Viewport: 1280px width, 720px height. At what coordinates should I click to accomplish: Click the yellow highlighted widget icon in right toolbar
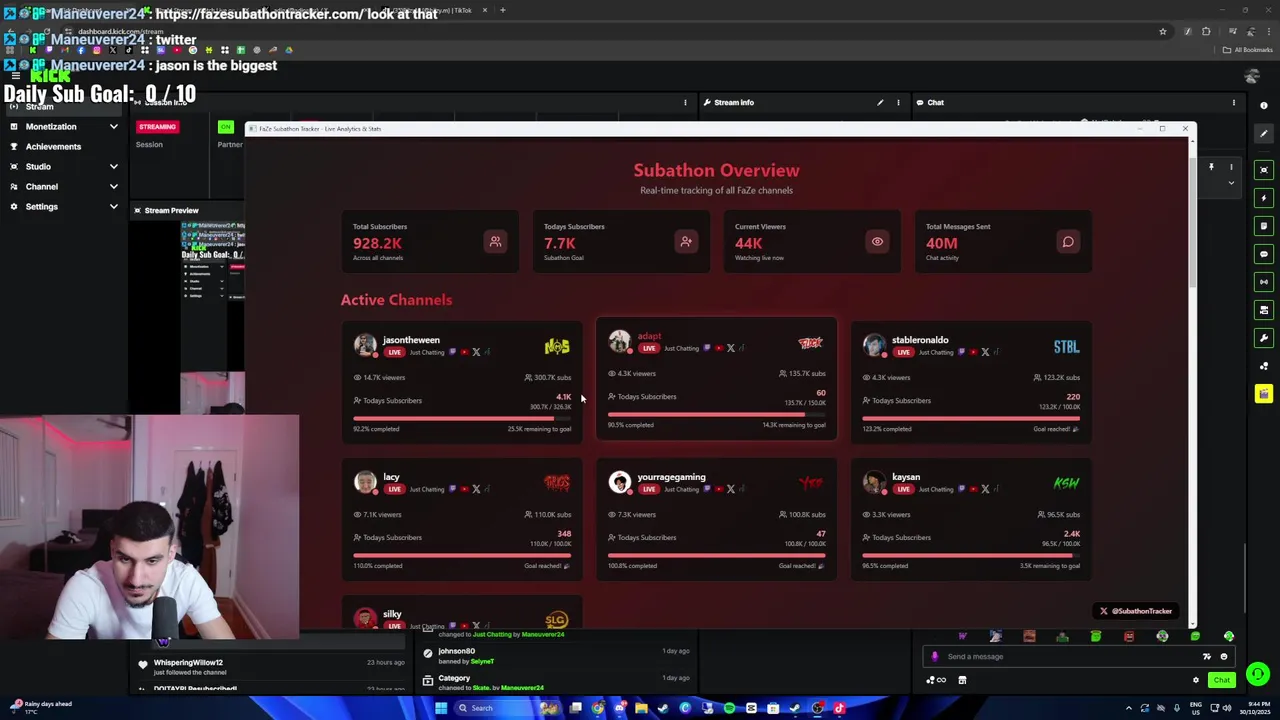coord(1264,394)
